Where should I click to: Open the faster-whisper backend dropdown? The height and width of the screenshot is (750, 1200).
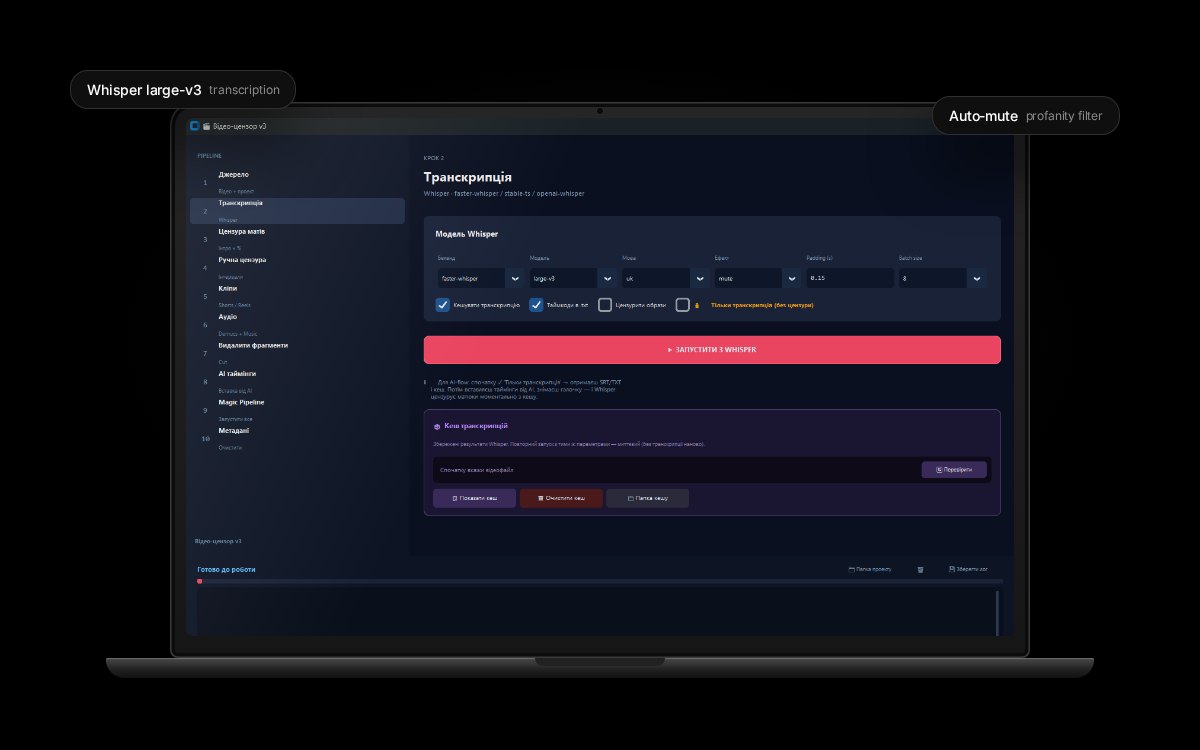(480, 278)
